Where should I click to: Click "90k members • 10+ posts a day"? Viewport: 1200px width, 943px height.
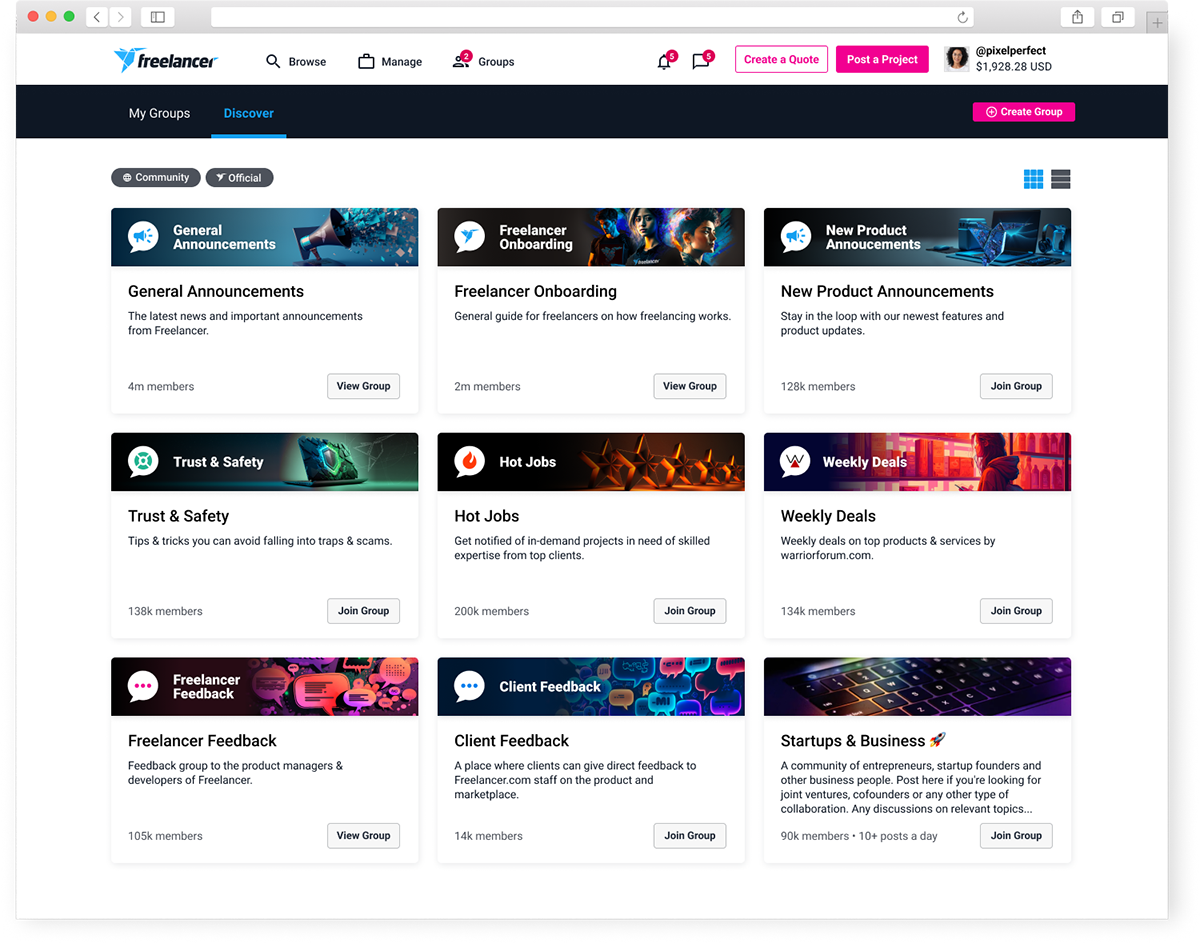point(859,837)
